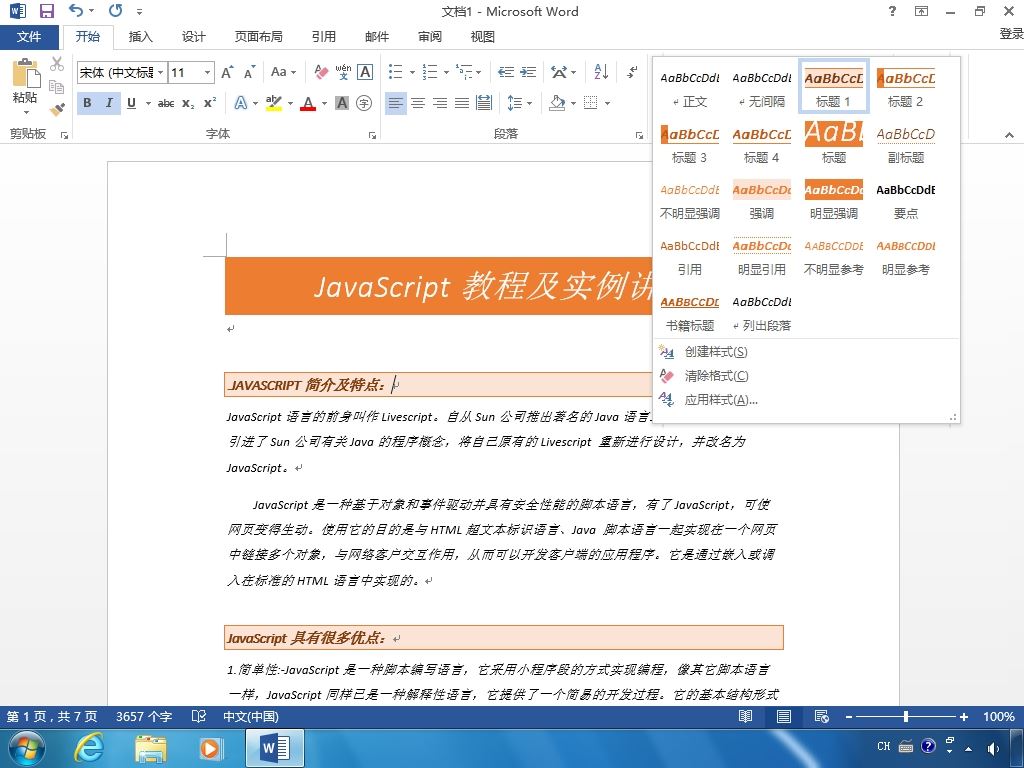Switch to the 插入 Insert tab
This screenshot has height=768, width=1024.
(x=140, y=37)
